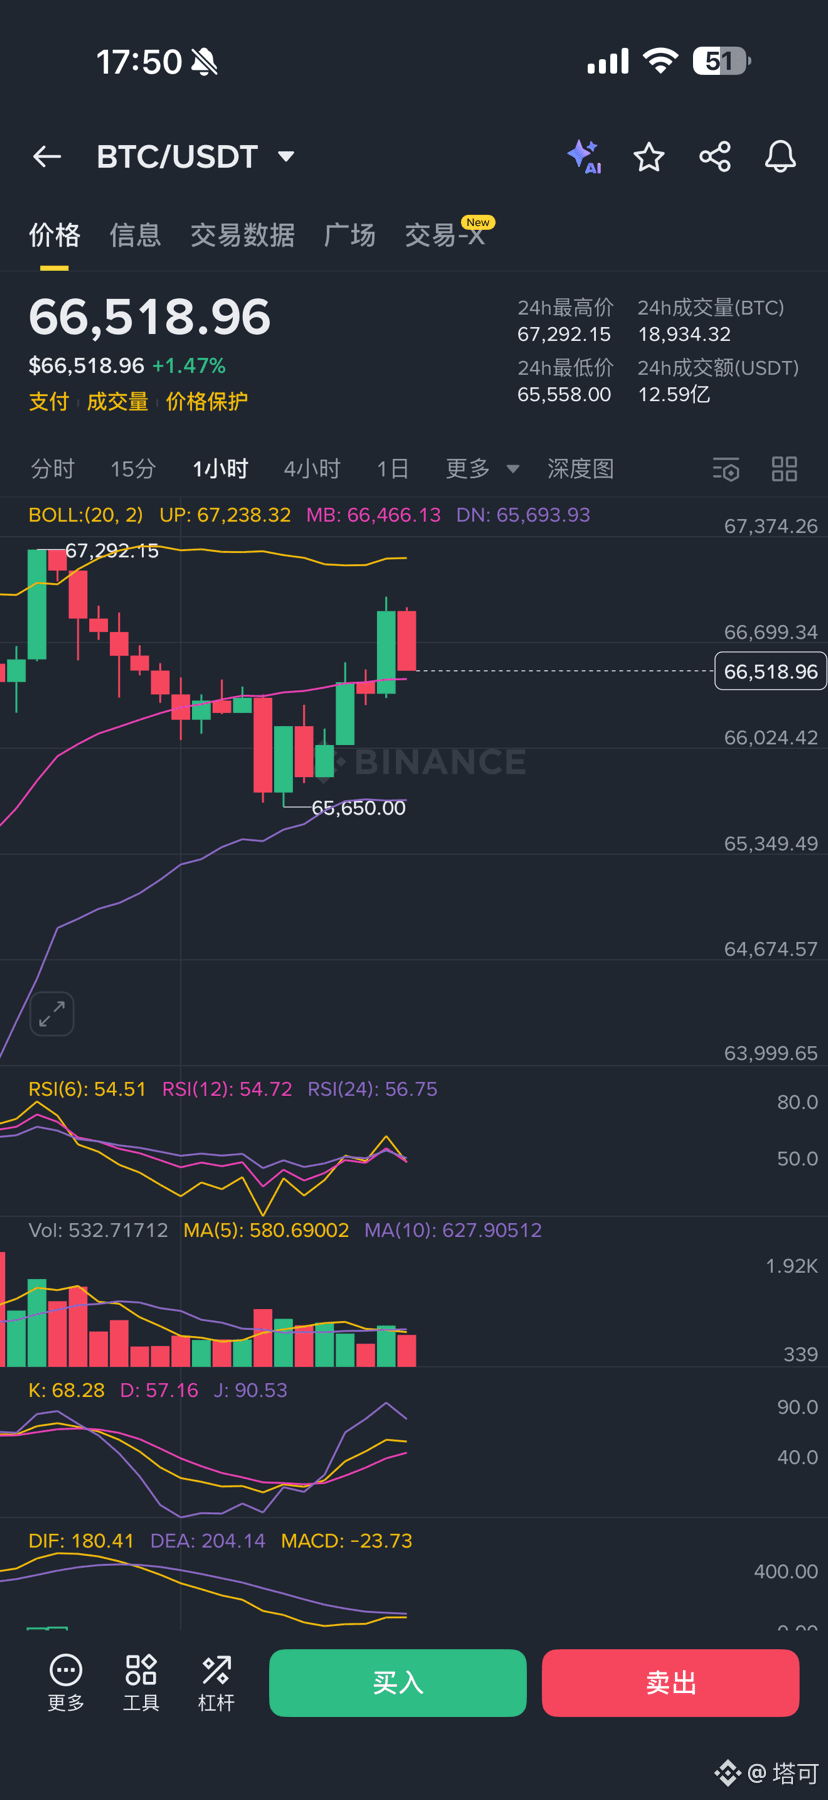Viewport: 828px width, 1800px height.
Task: Tap the RSI(6): 54.51 indicator label
Action: point(87,1089)
